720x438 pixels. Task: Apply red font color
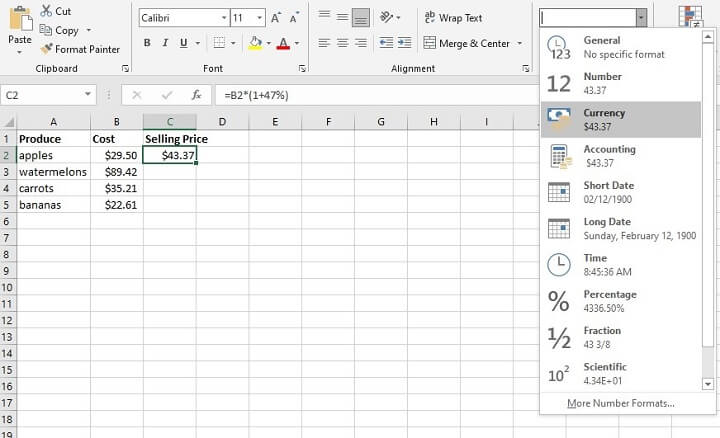tap(284, 43)
